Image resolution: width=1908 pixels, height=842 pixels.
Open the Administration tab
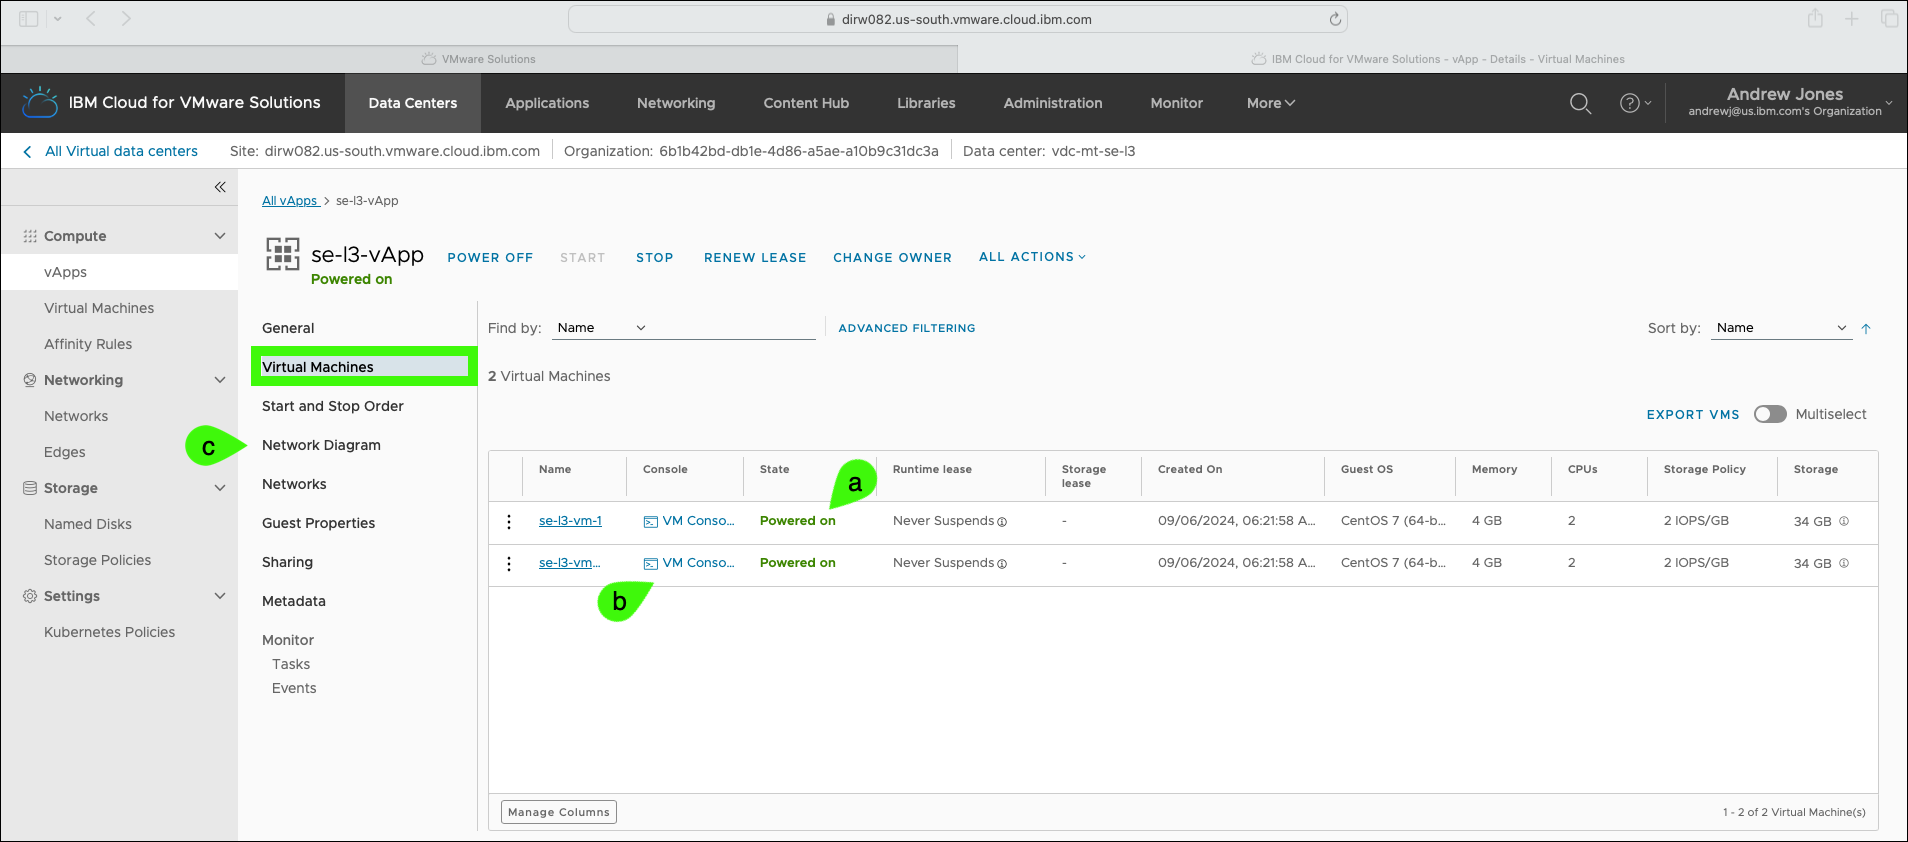(x=1053, y=103)
